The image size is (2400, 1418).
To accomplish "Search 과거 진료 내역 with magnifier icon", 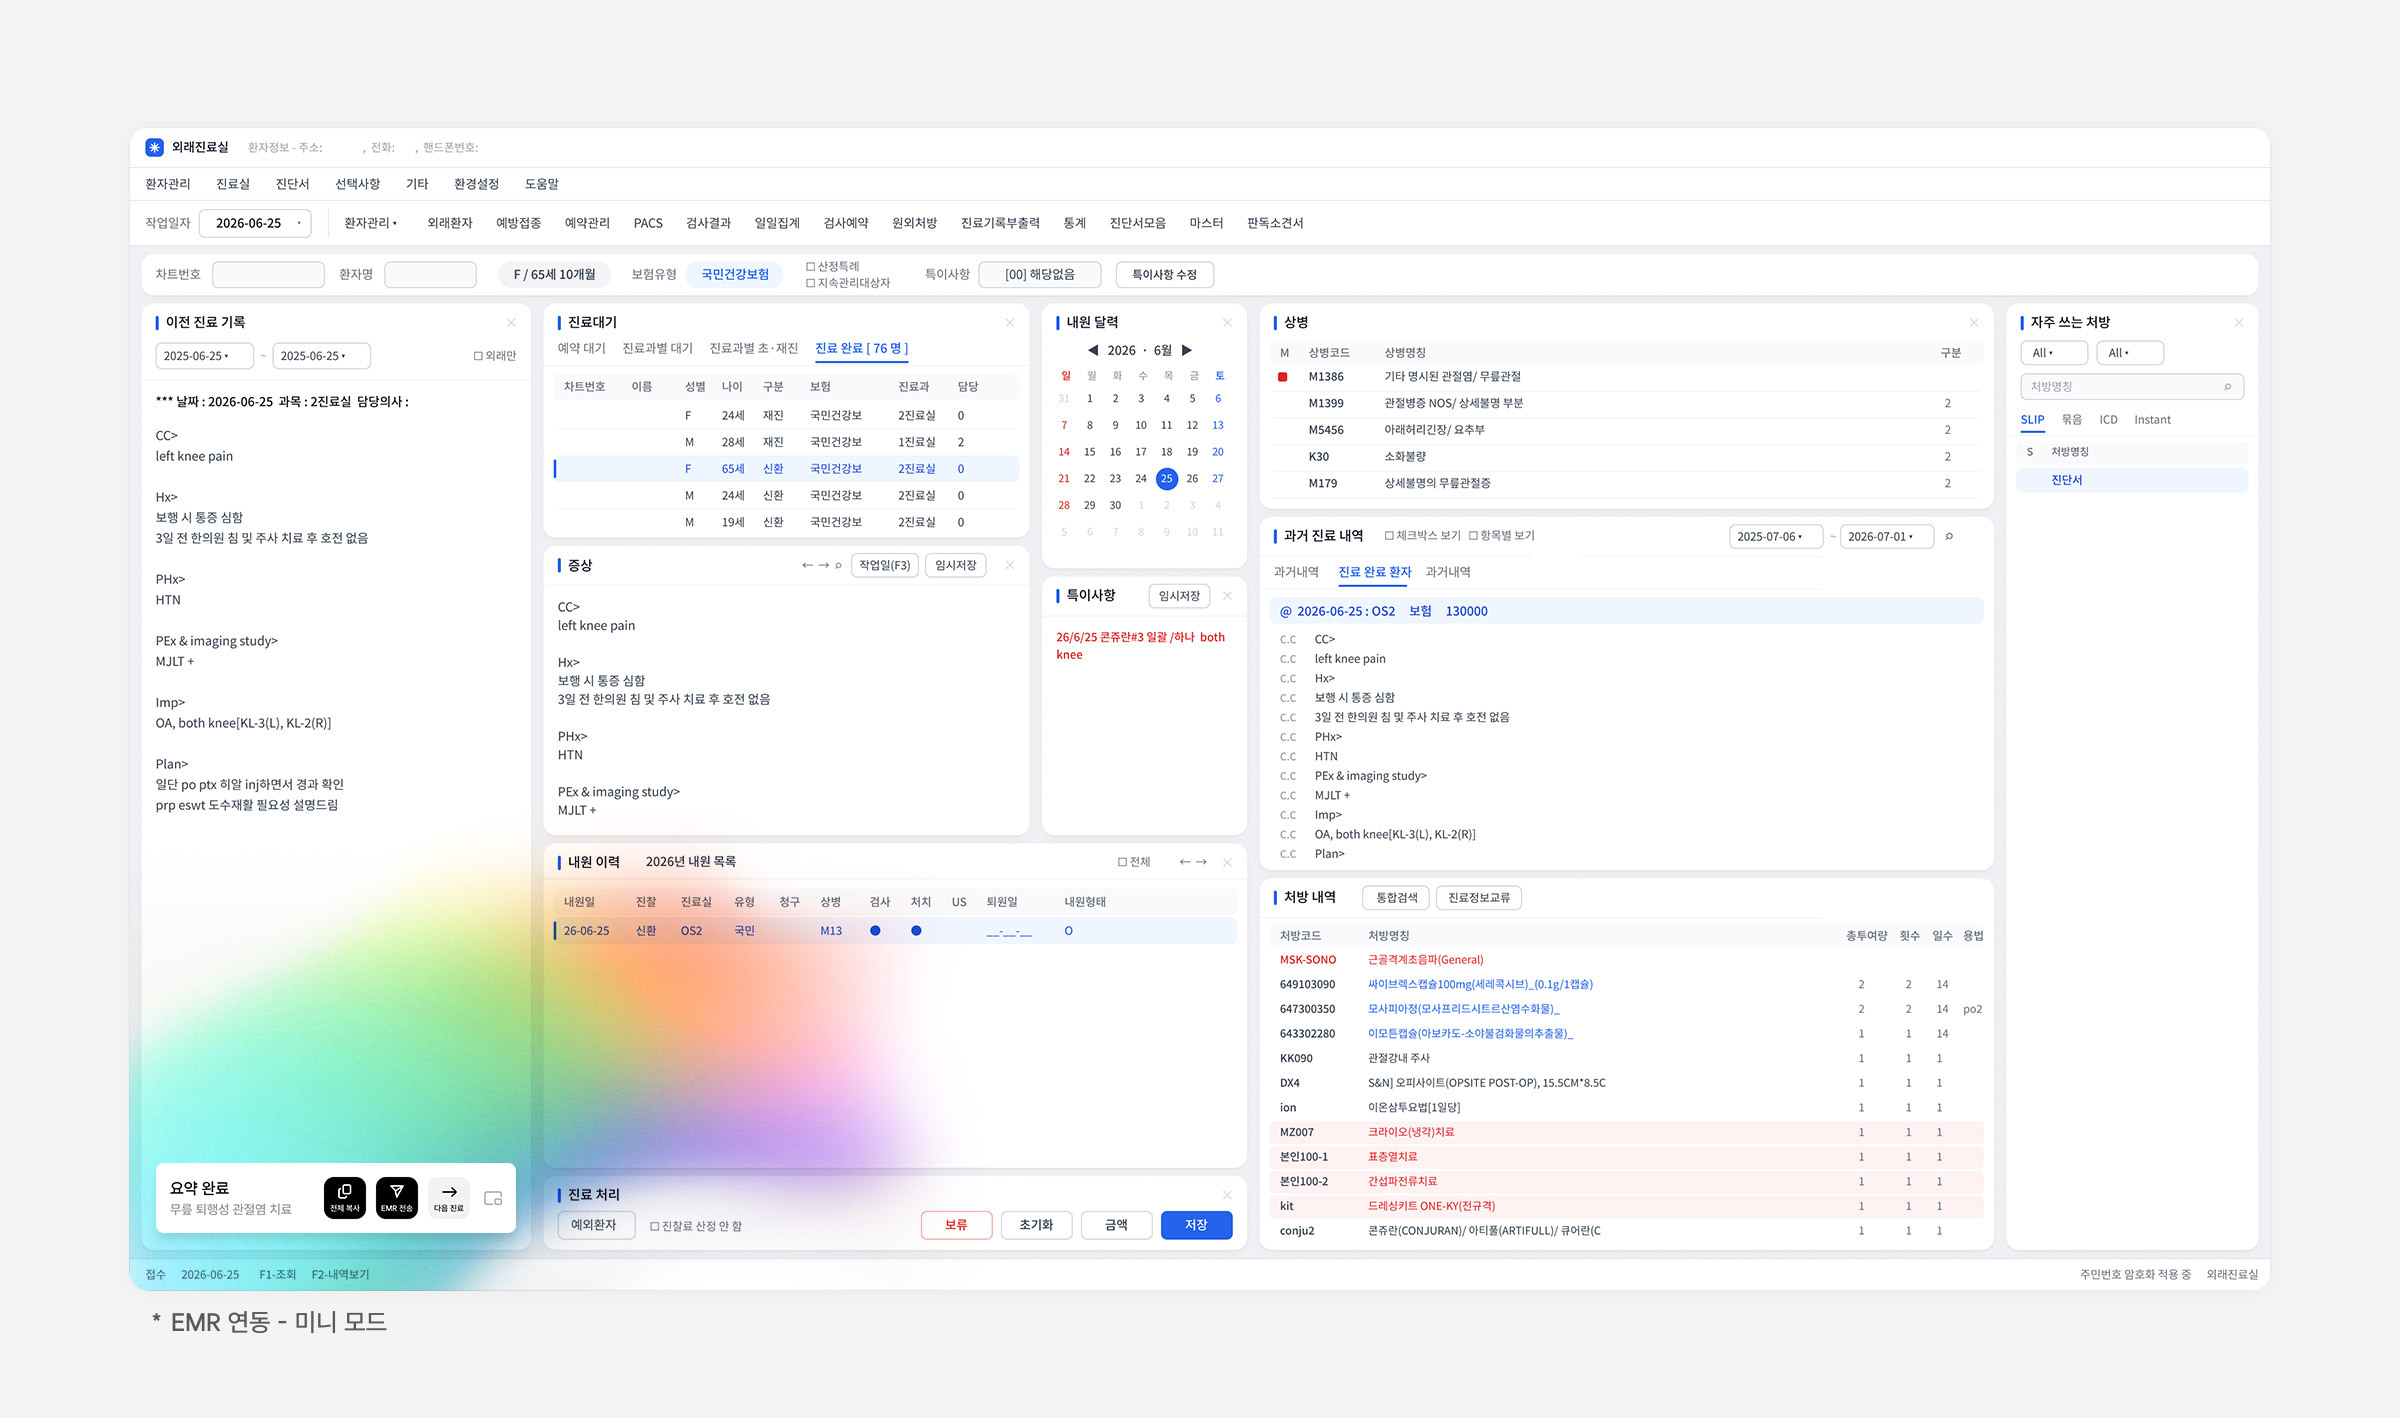I will click(1949, 536).
